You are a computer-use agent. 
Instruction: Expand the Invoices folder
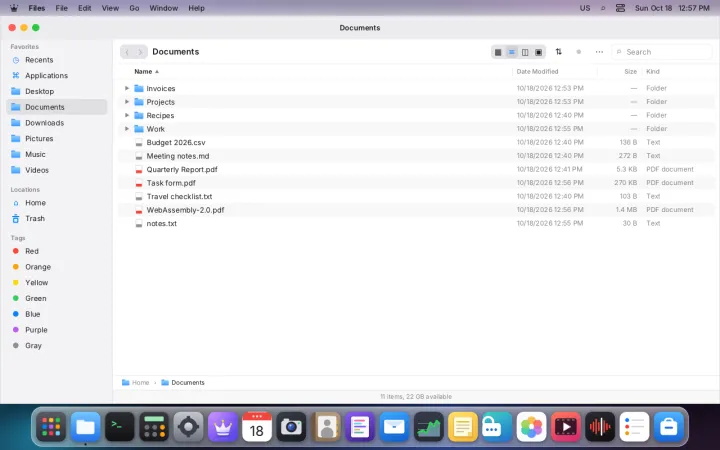pyautogui.click(x=127, y=88)
